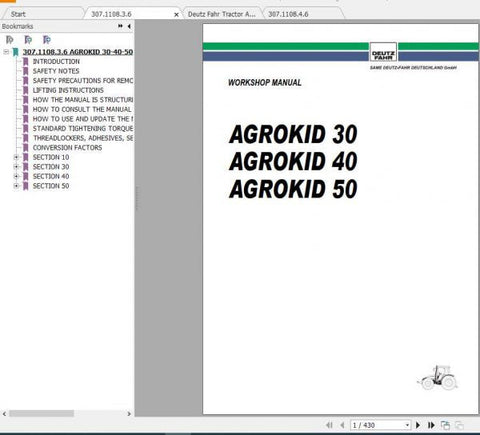Expand the SECTION 30 bookmark
Image resolution: width=480 pixels, height=435 pixels.
point(16,167)
